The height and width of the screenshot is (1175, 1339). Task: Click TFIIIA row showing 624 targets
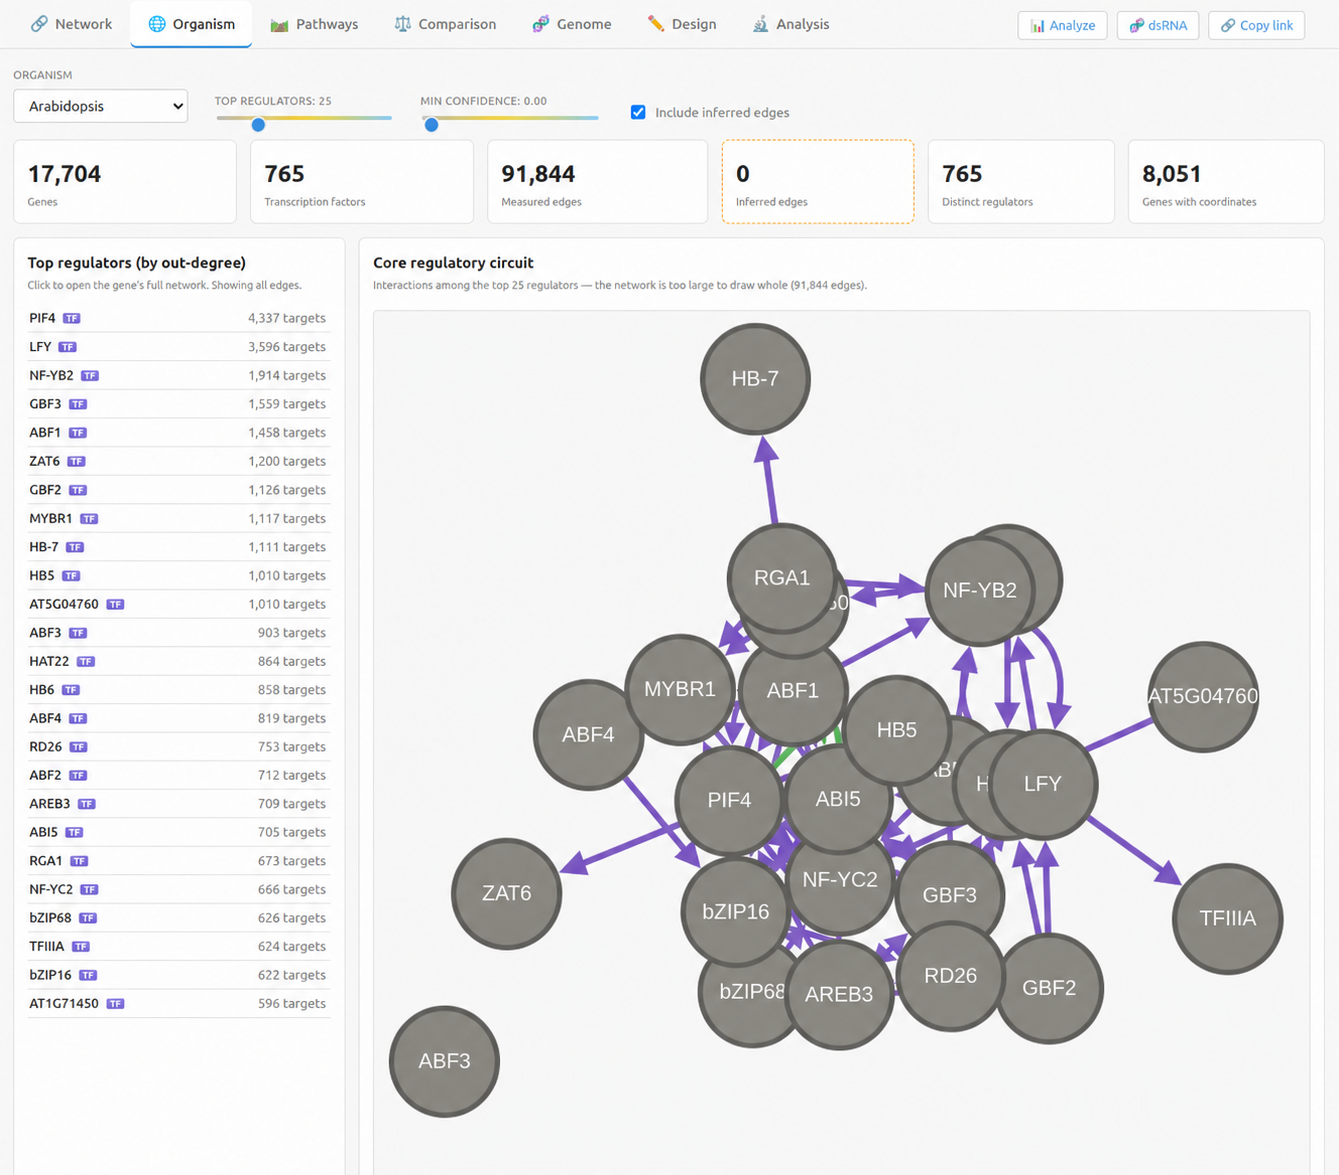pyautogui.click(x=177, y=946)
